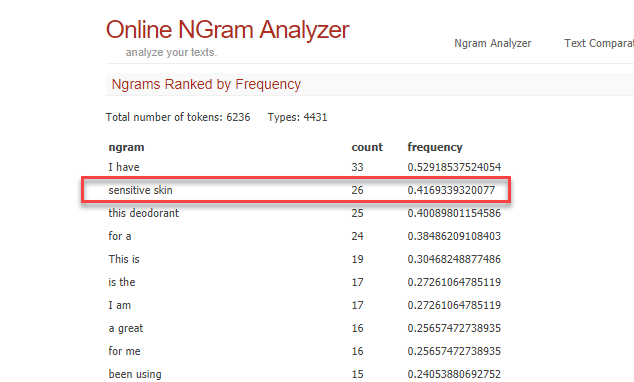Select the 'for me' ngram cell

click(124, 351)
